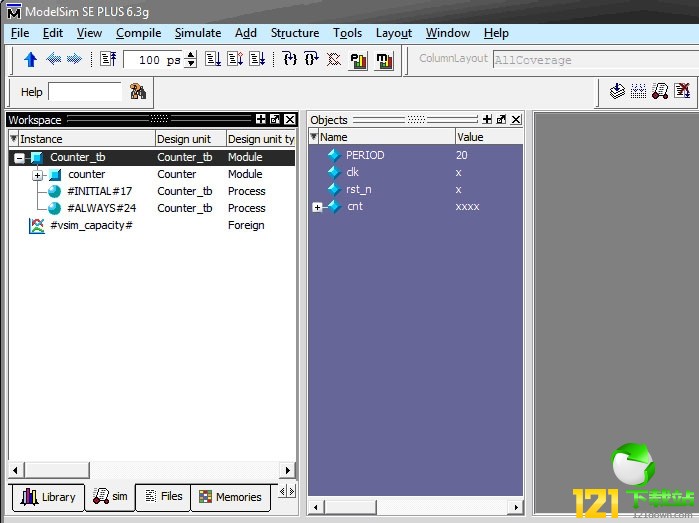Expand the counter instance node
Image resolution: width=699 pixels, height=523 pixels.
click(37, 175)
